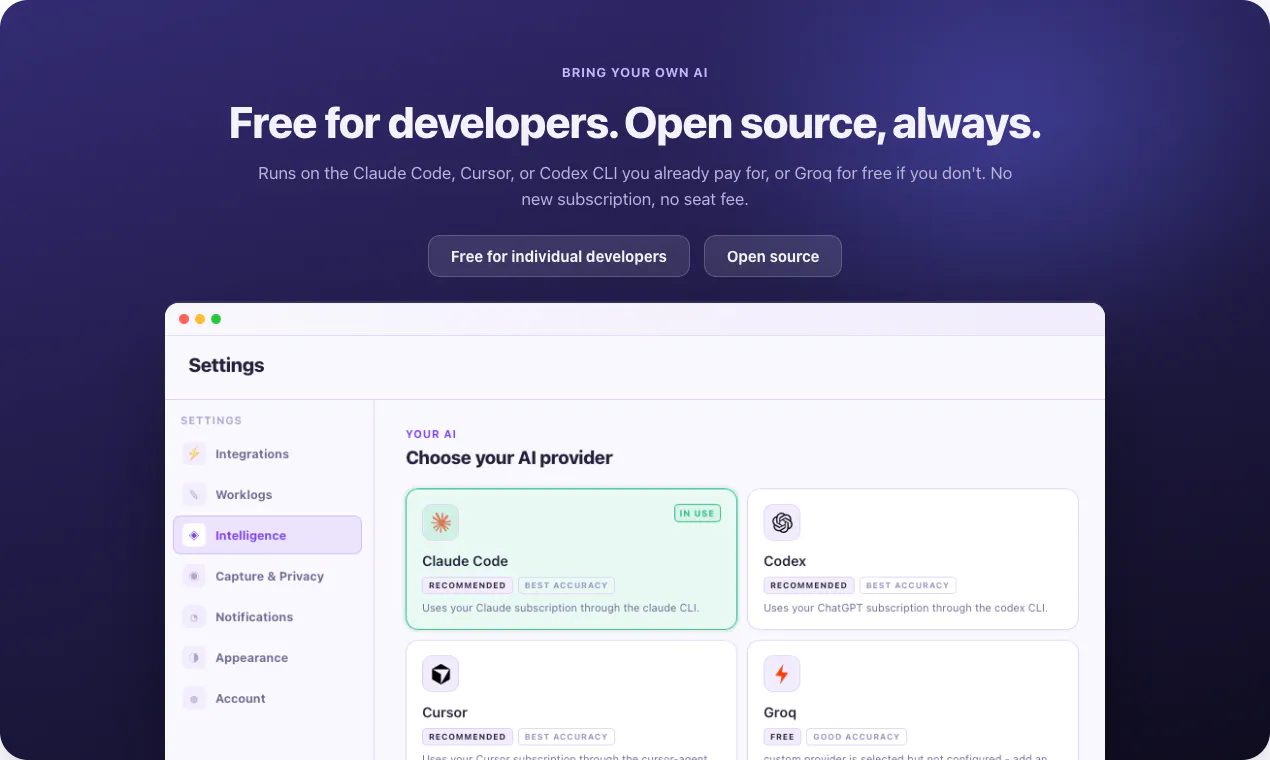This screenshot has height=760, width=1270.
Task: Click the Appearance half-circle icon
Action: (194, 658)
